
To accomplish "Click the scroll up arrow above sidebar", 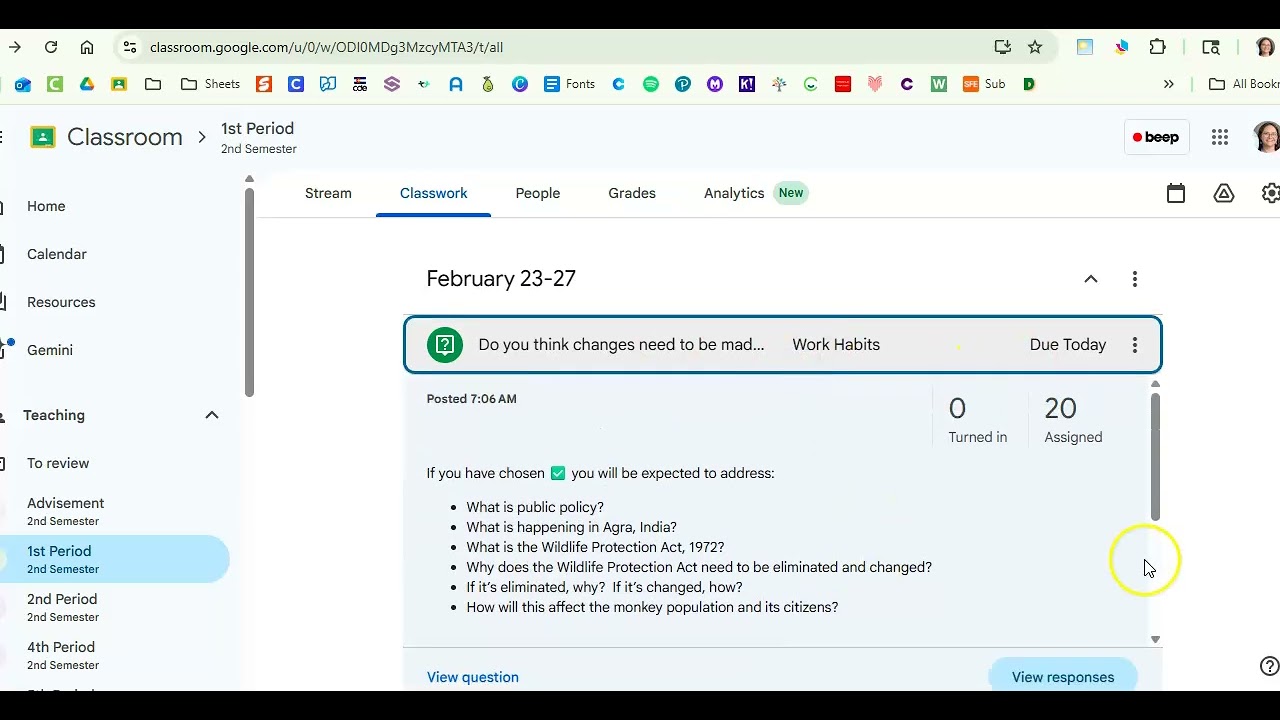I will coord(249,179).
